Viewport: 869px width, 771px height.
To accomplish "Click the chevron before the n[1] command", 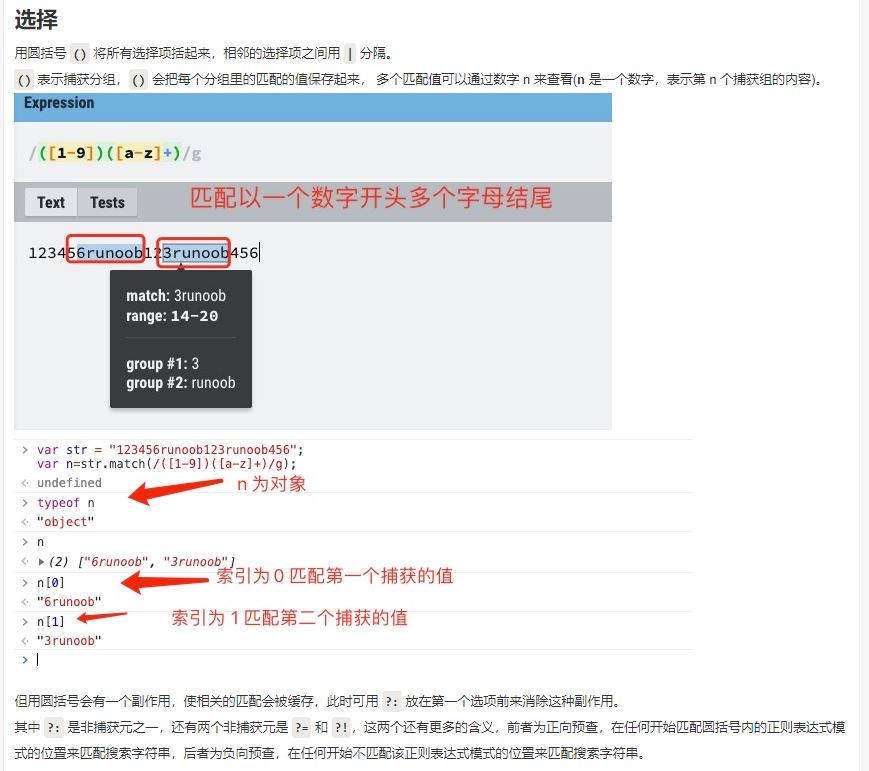I will (23, 621).
